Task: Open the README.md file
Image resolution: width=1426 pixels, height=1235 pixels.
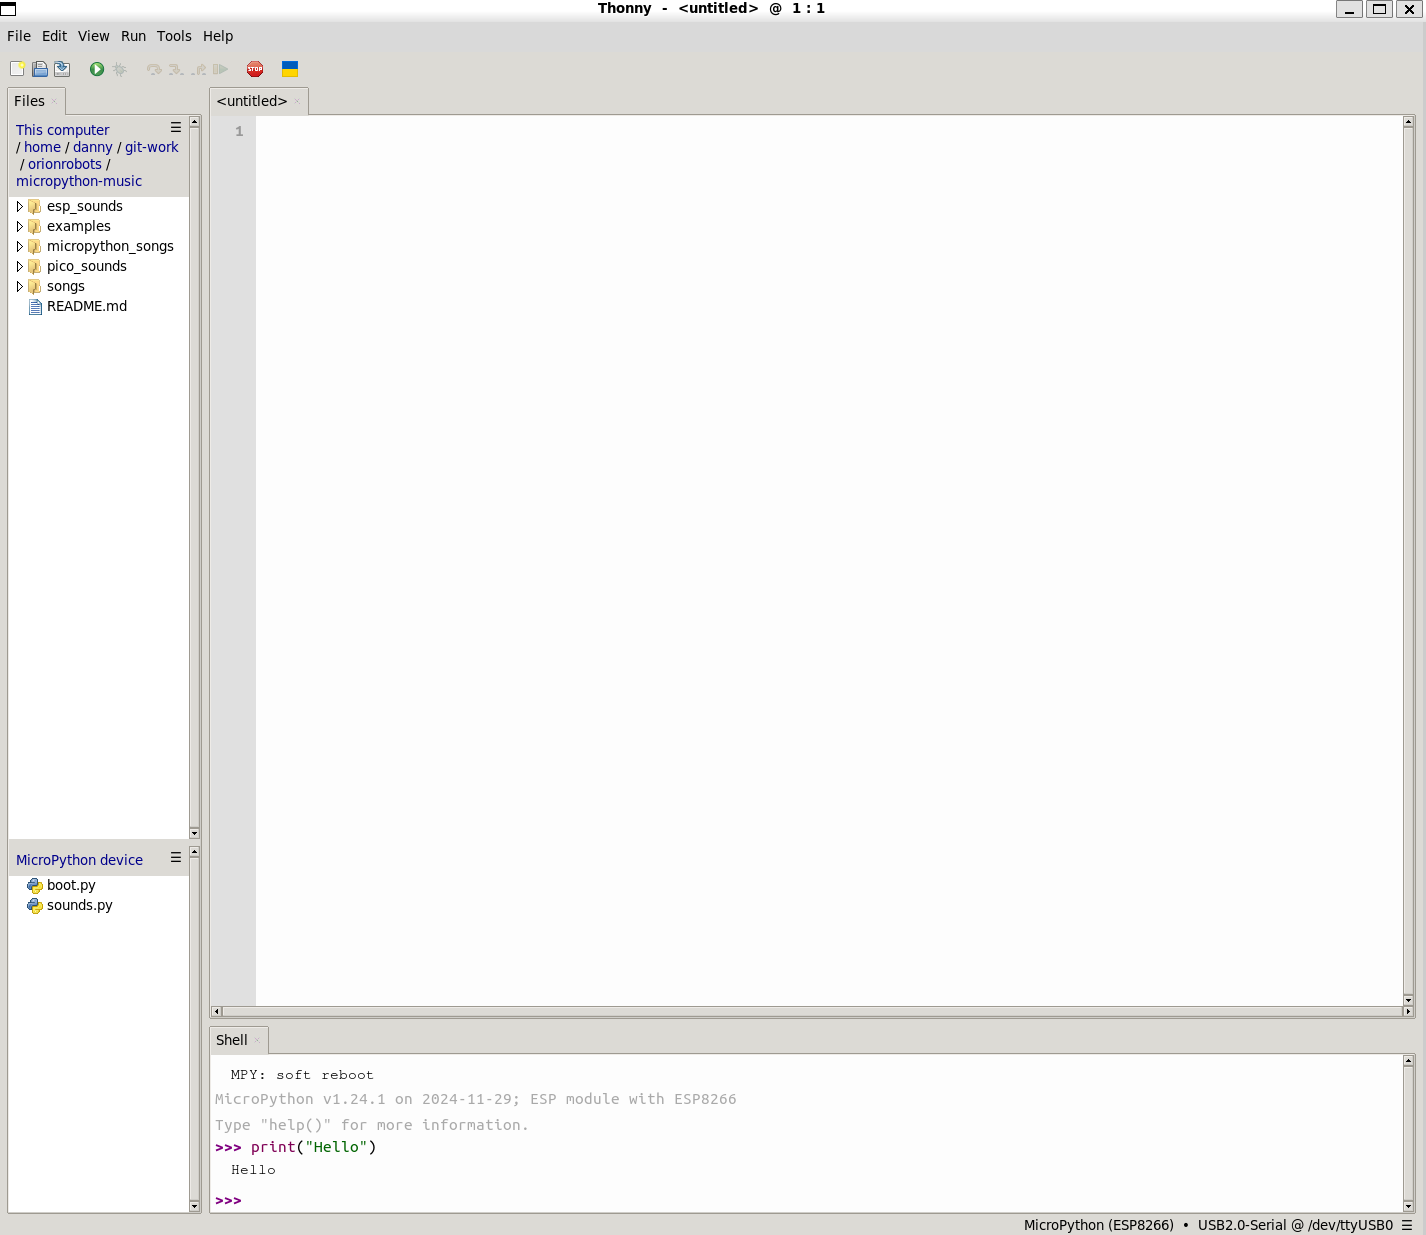Action: (x=86, y=306)
